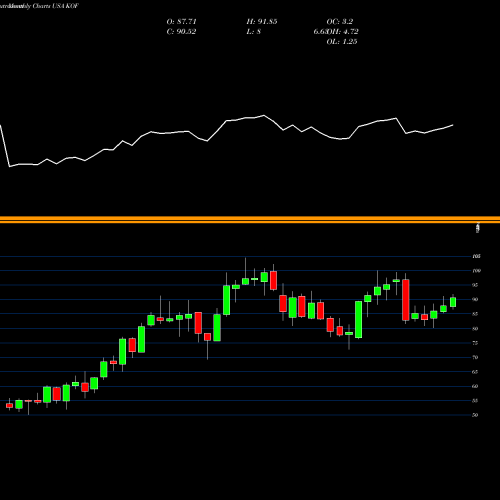Click the 80 price axis label
Image resolution: width=500 pixels, height=500 pixels.
475,328
